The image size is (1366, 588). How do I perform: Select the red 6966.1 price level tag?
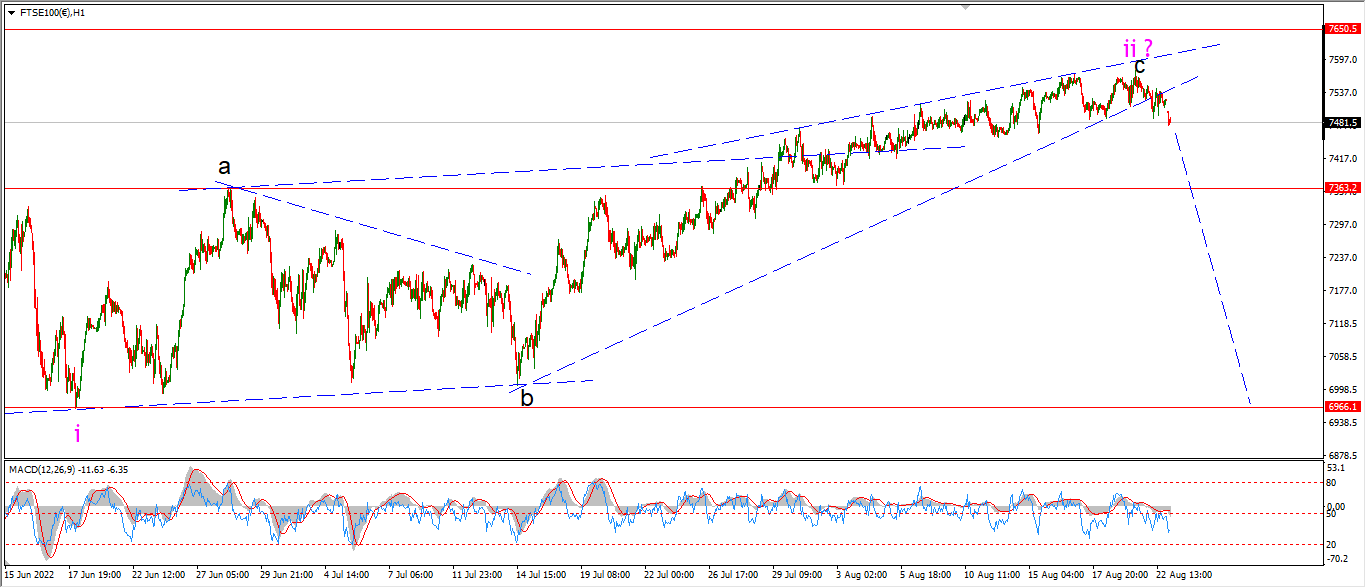[1342, 407]
